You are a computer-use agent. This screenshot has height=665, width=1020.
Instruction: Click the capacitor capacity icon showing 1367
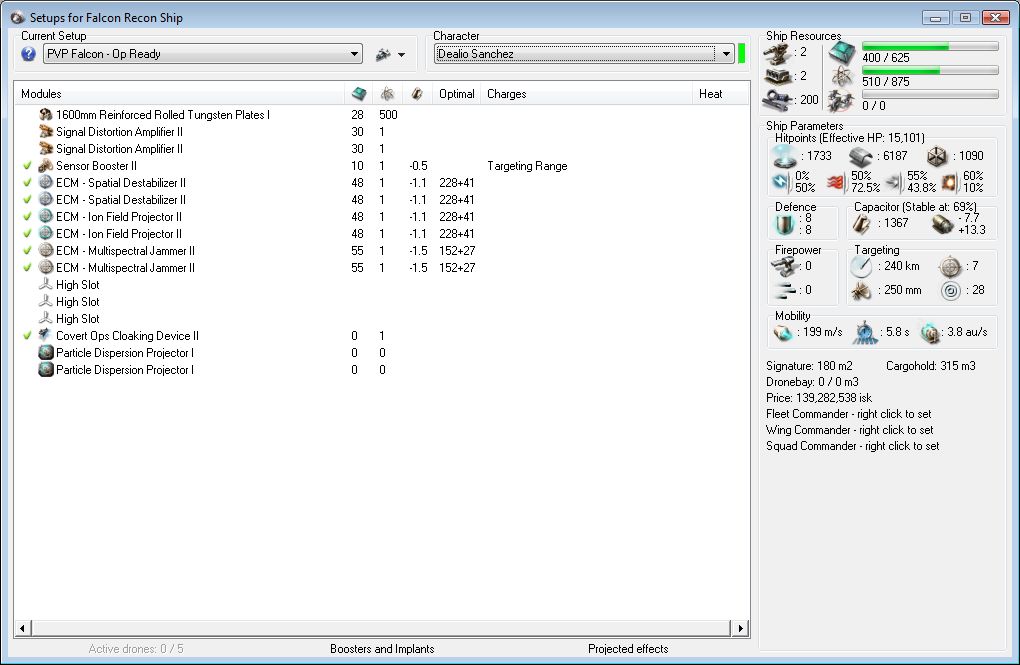coord(861,223)
